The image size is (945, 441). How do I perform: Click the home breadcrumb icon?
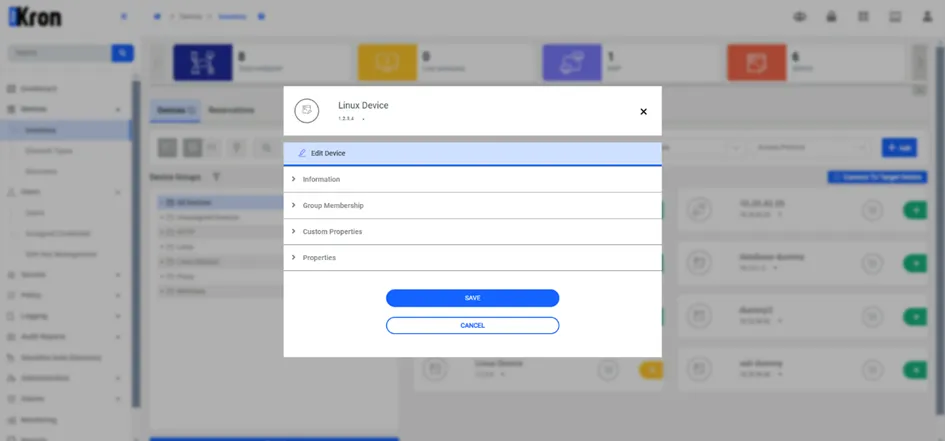157,17
